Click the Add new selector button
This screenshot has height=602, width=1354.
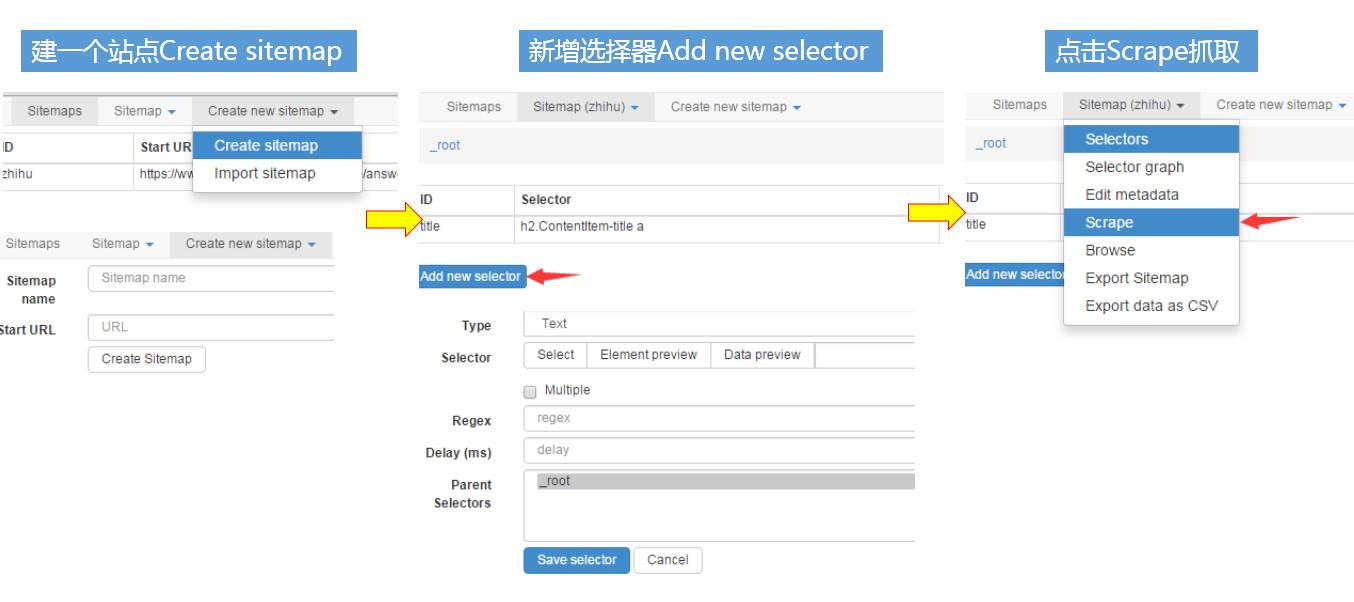click(472, 276)
